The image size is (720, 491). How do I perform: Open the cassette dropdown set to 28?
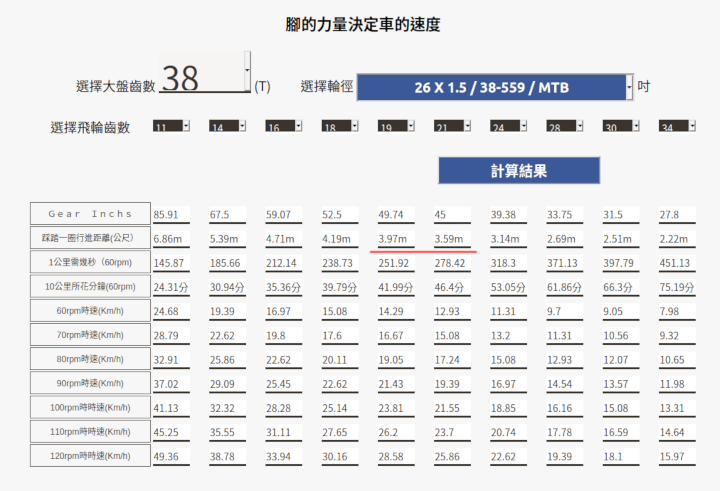[565, 126]
